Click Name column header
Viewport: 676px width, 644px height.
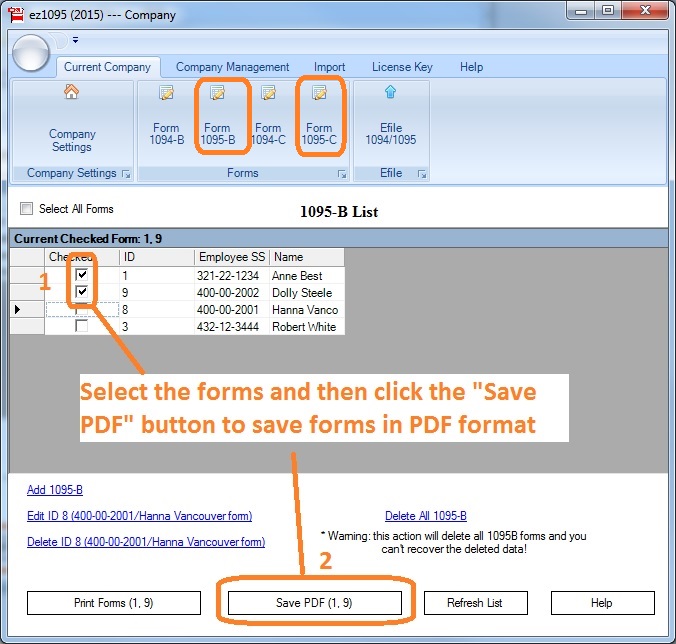(x=307, y=257)
